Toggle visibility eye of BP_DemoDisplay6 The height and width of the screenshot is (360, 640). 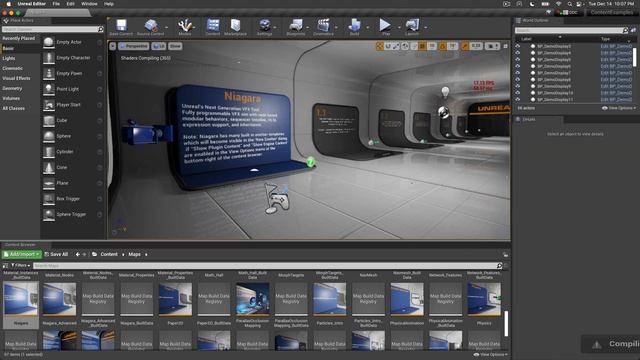tap(518, 67)
